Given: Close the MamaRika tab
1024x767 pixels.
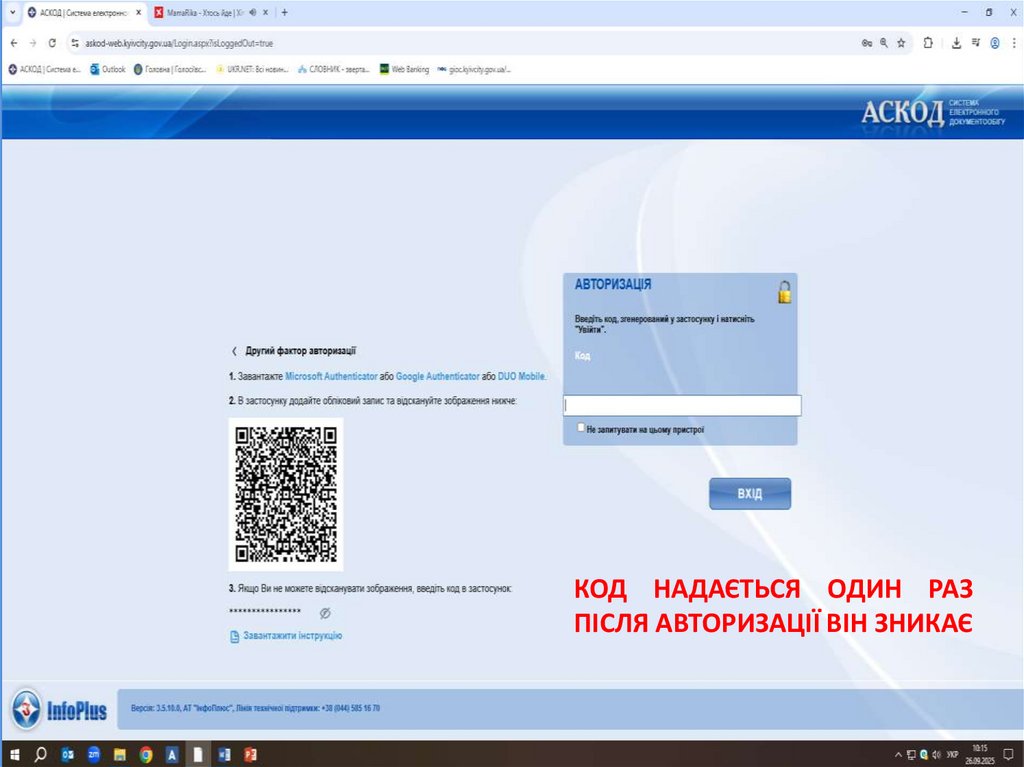Looking at the screenshot, I should click(265, 12).
